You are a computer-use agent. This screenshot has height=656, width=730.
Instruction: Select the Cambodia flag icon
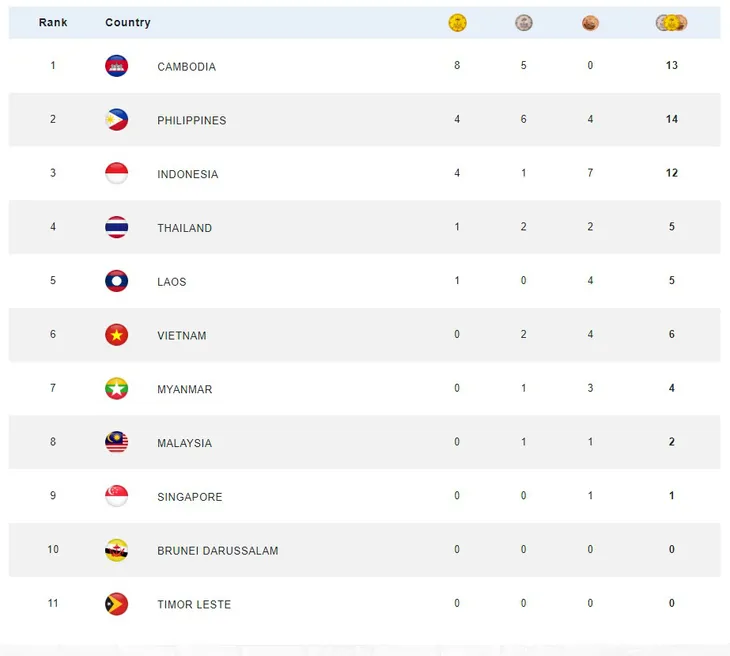coord(116,66)
